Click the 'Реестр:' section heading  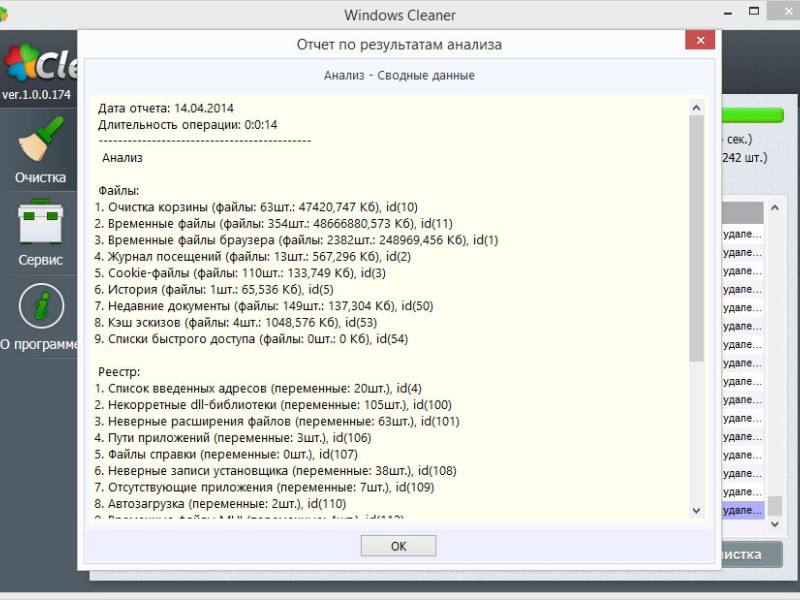point(119,372)
